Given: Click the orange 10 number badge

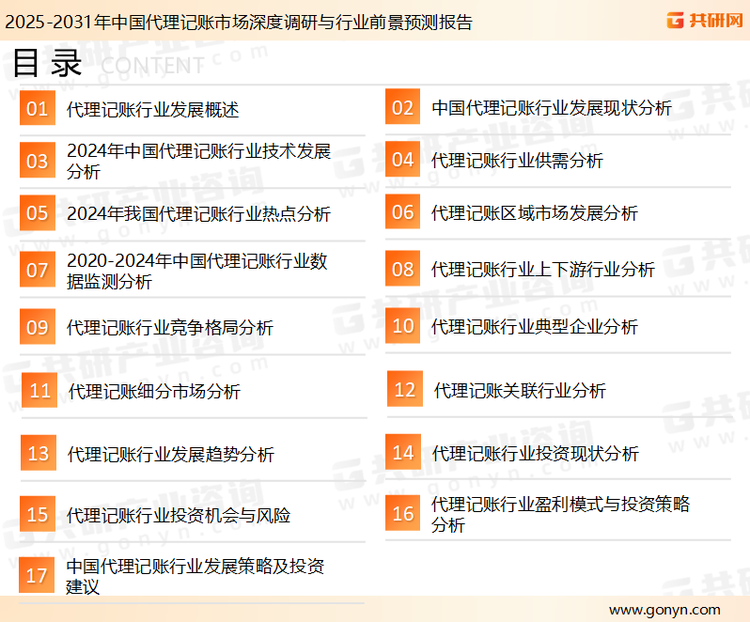Looking at the screenshot, I should (403, 325).
